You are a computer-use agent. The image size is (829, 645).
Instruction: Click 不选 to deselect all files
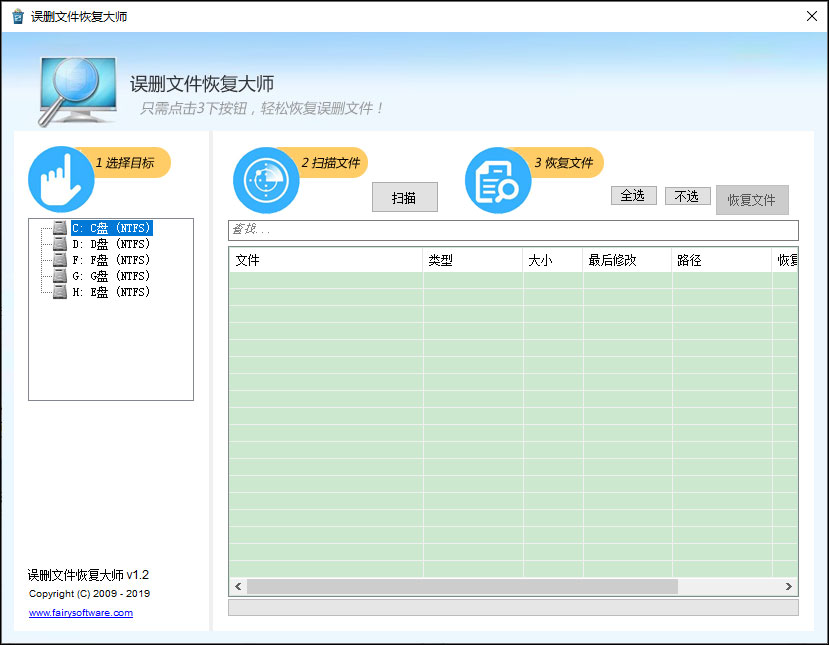(687, 195)
